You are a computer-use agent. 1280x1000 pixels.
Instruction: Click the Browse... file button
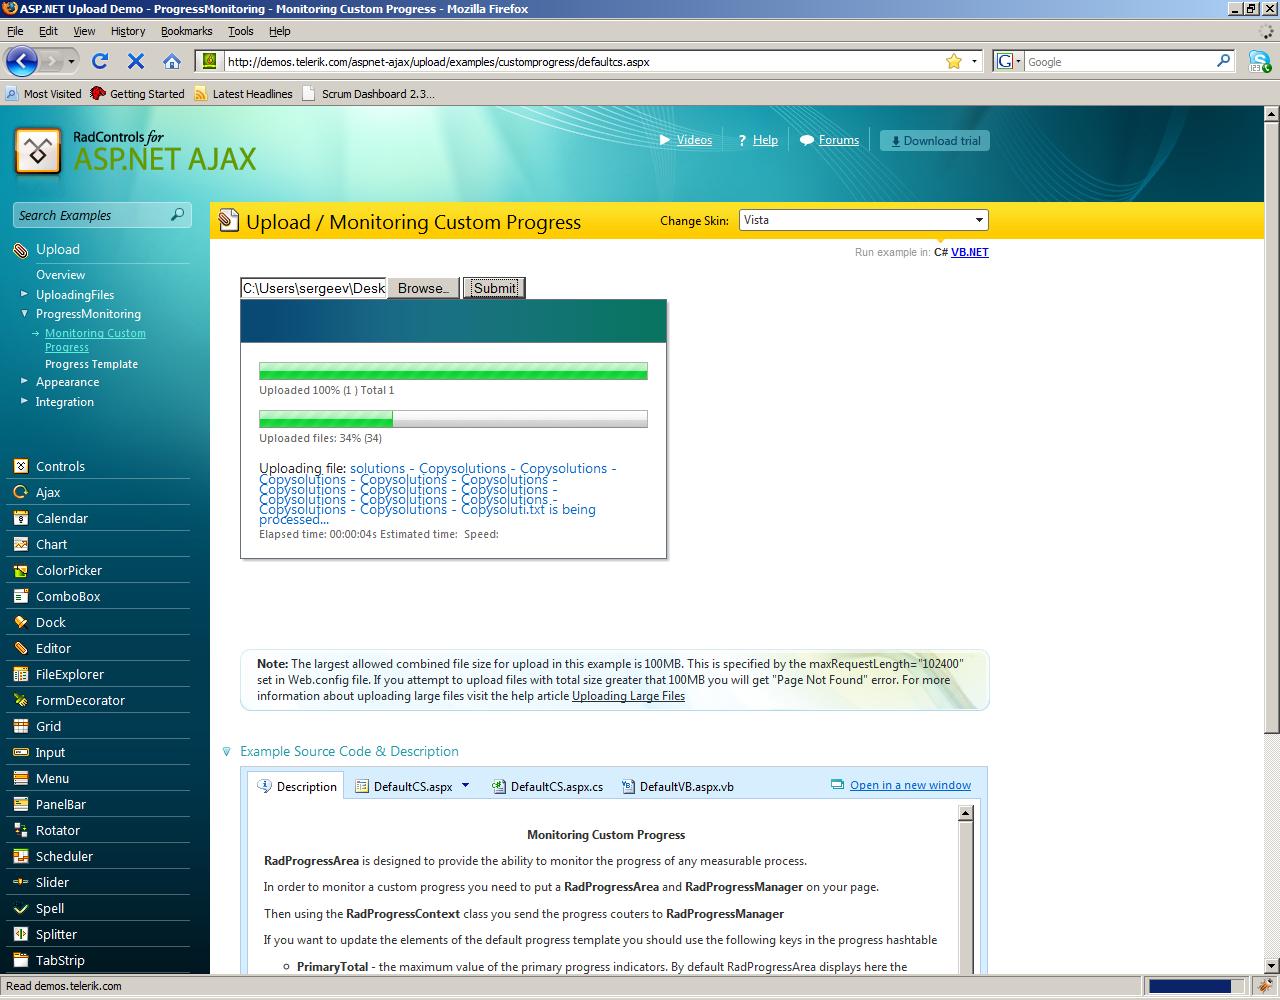[423, 288]
